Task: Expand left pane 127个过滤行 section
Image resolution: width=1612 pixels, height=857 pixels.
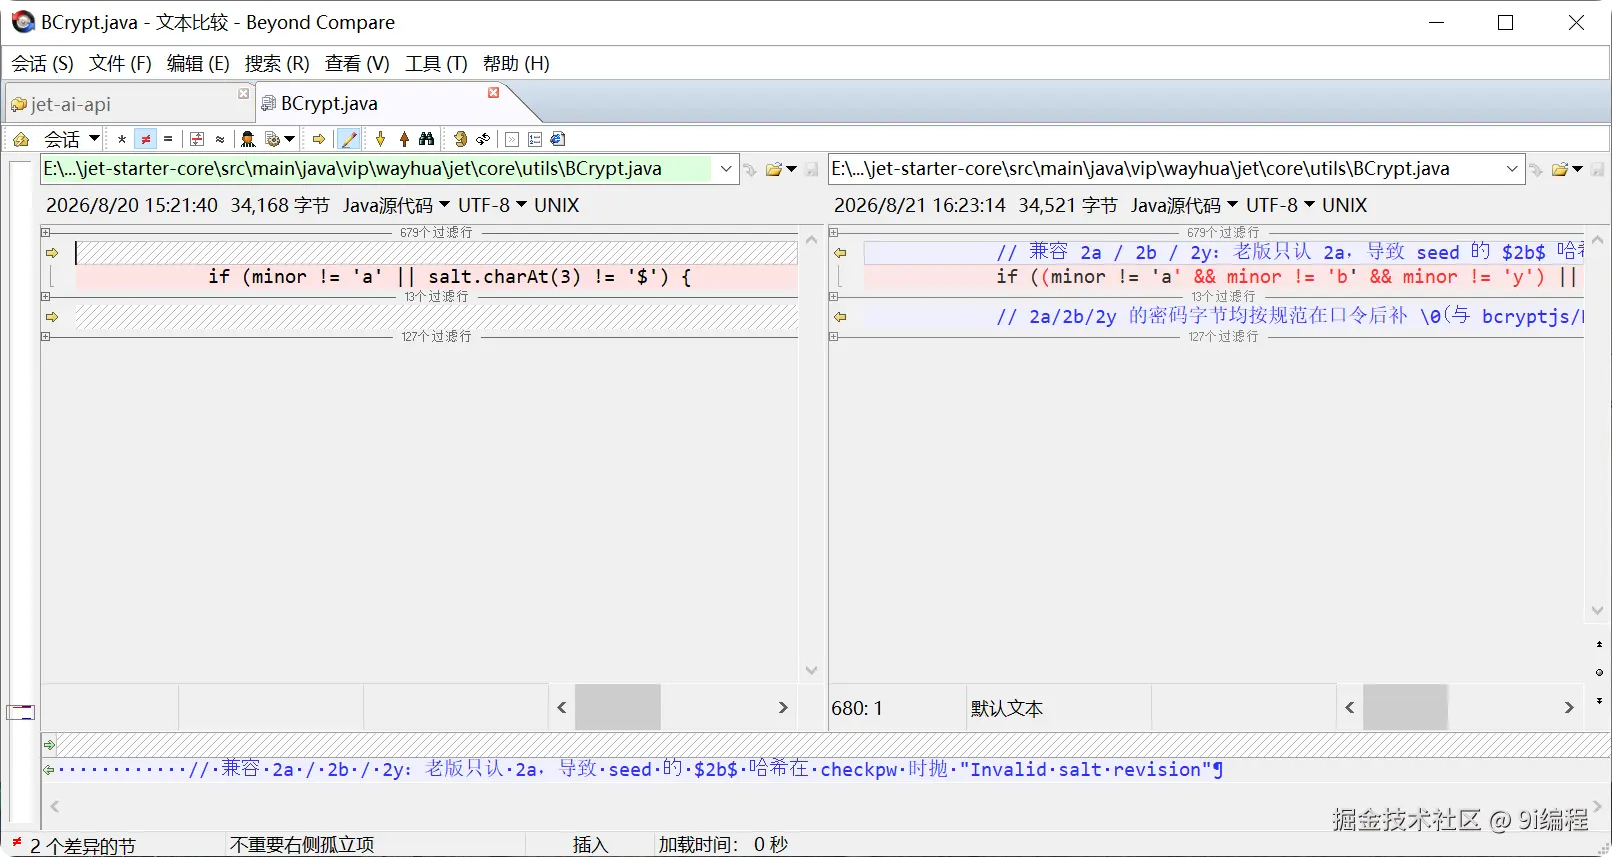Action: point(45,336)
